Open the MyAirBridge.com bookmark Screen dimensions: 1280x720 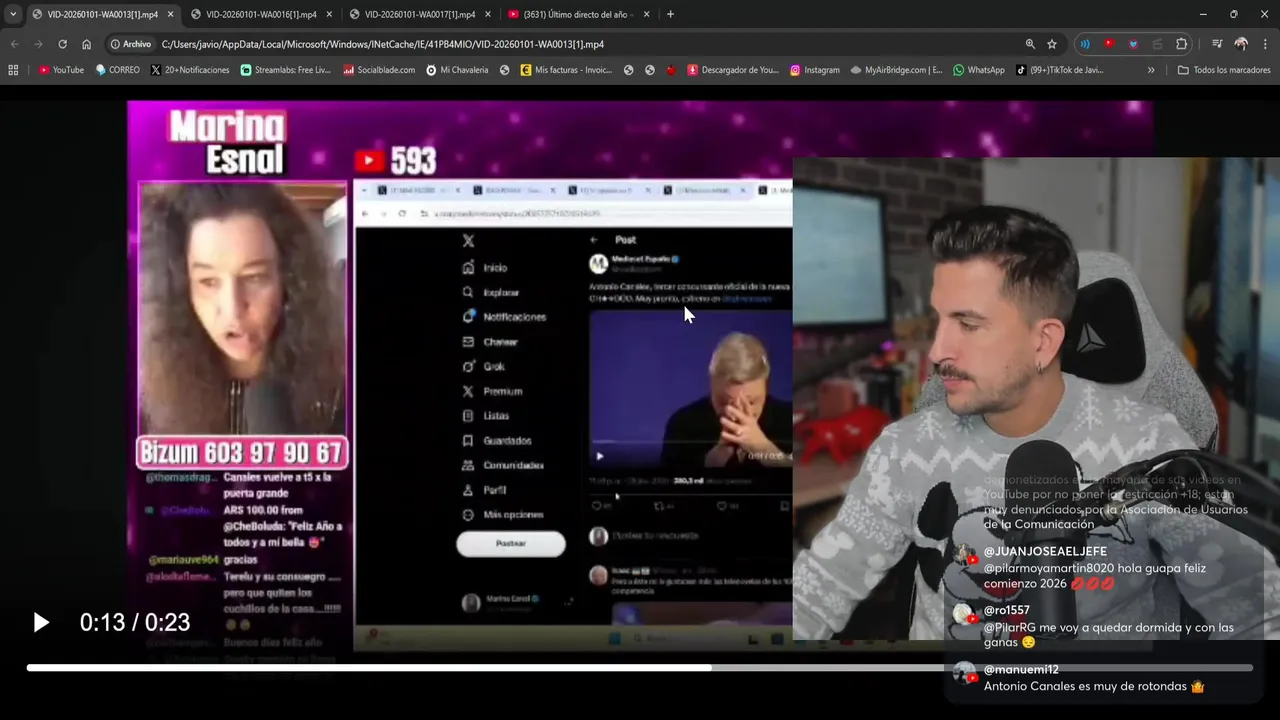[x=896, y=70]
